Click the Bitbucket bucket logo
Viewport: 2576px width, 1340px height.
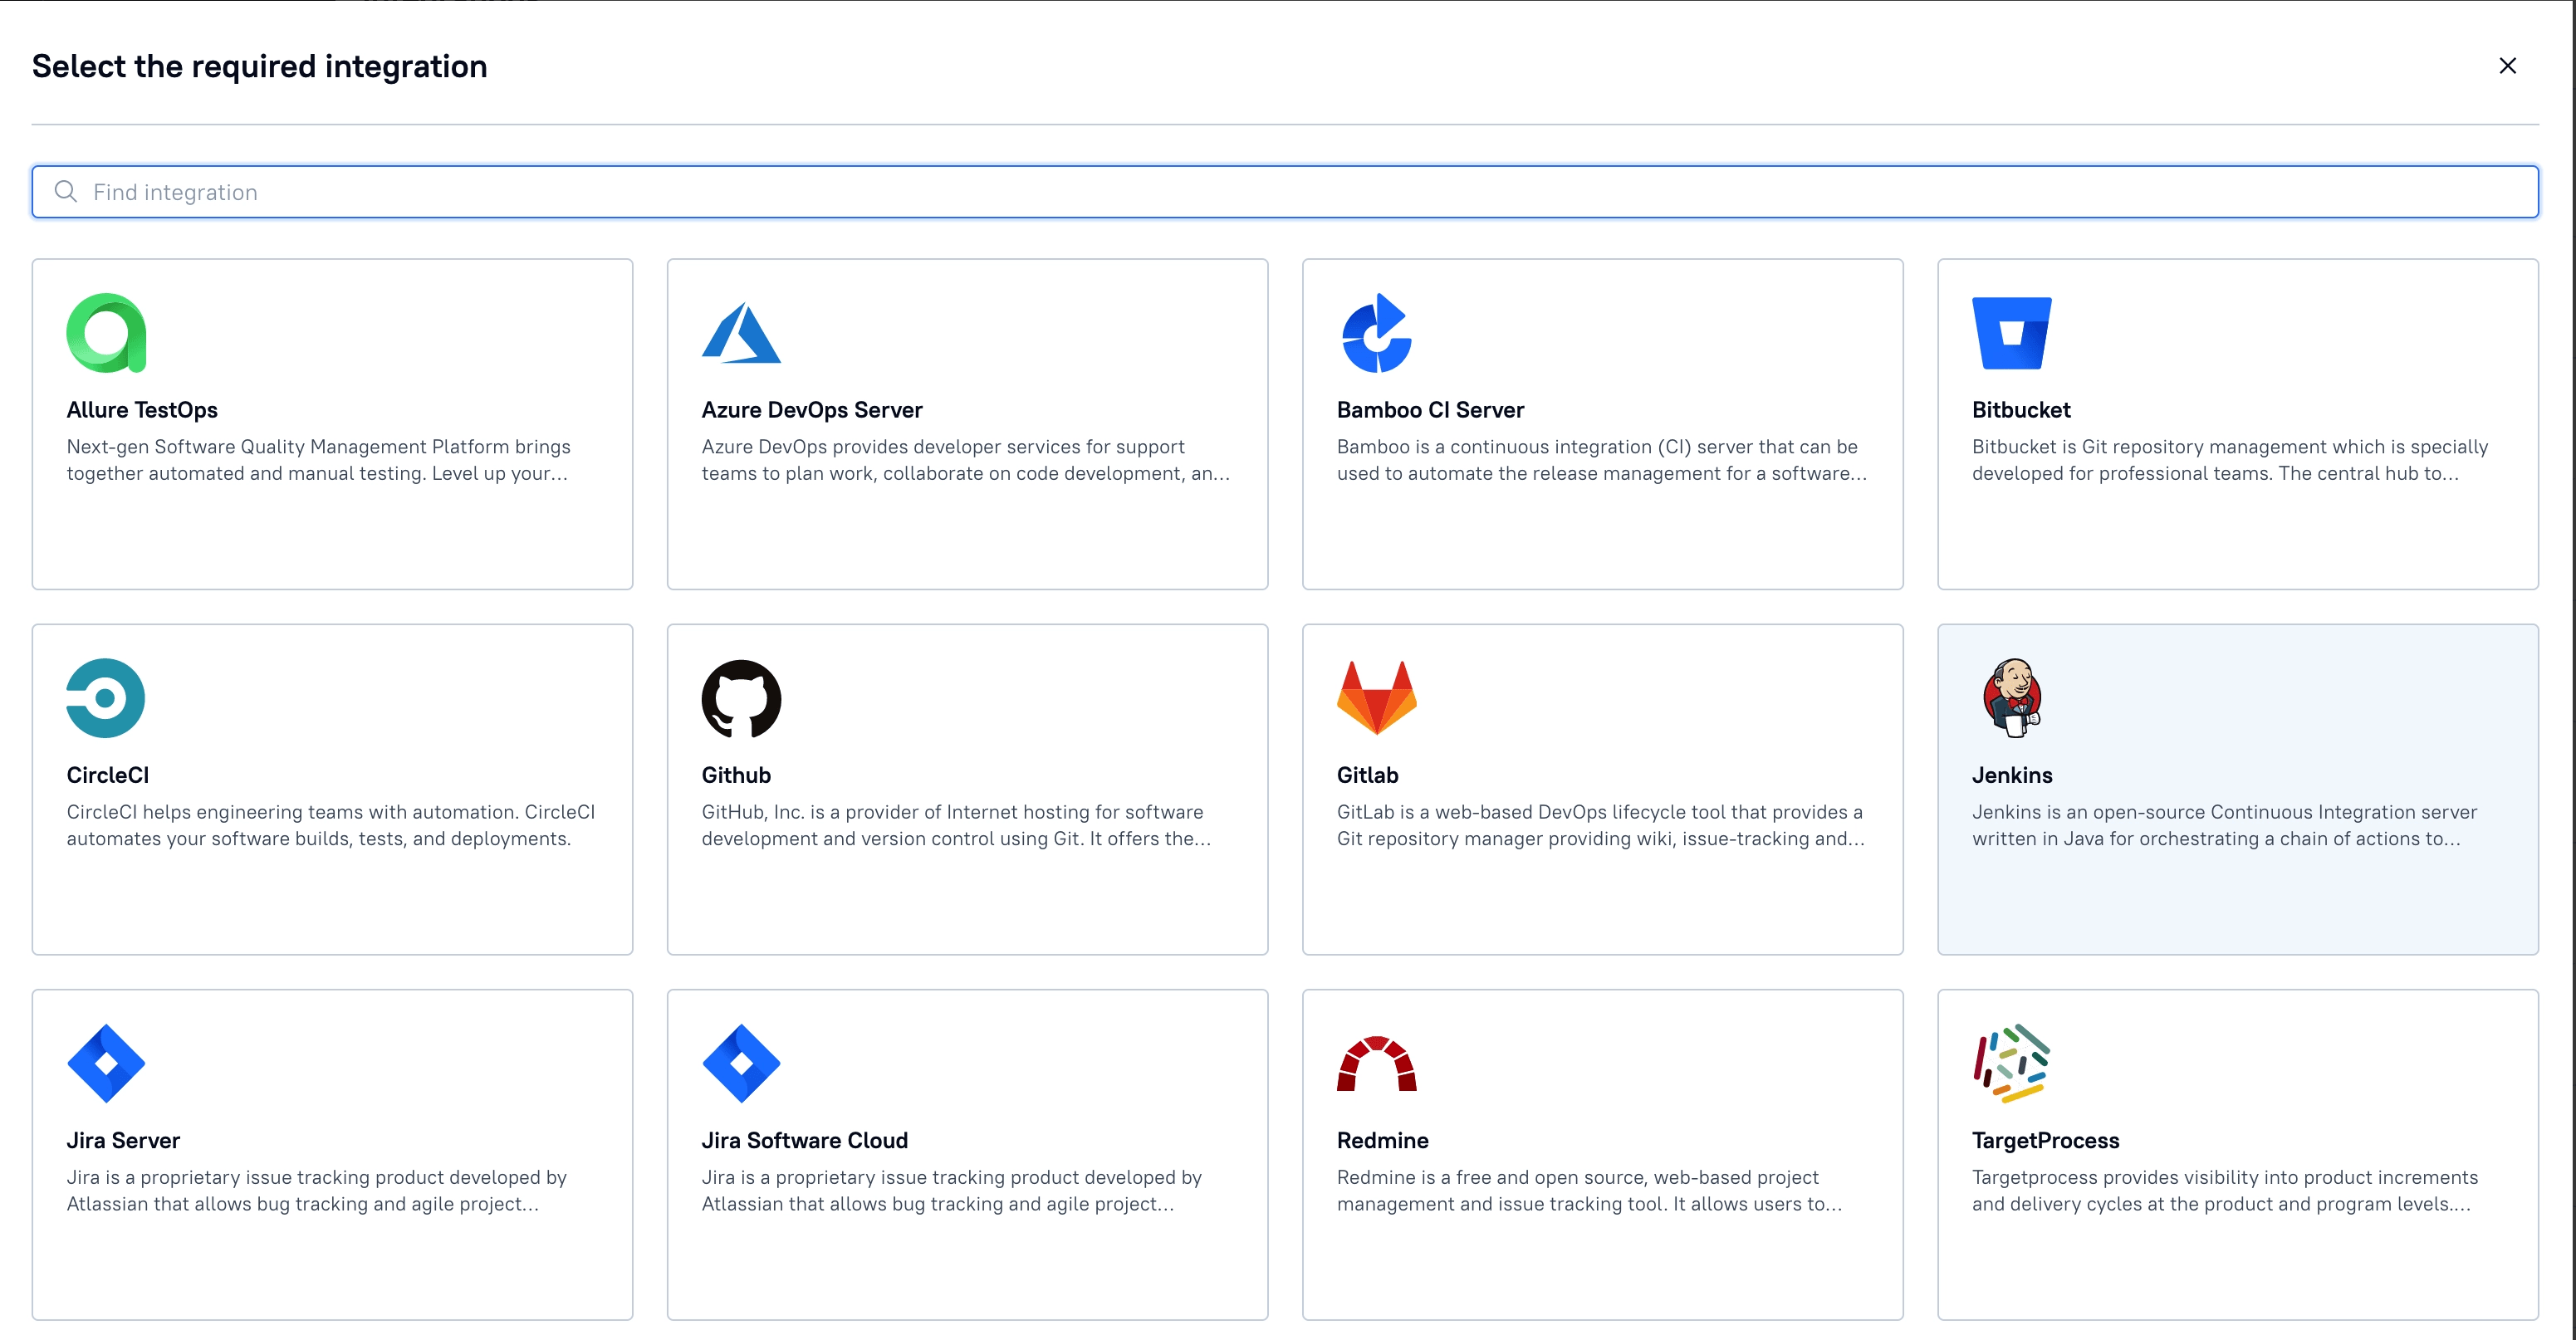[2011, 333]
